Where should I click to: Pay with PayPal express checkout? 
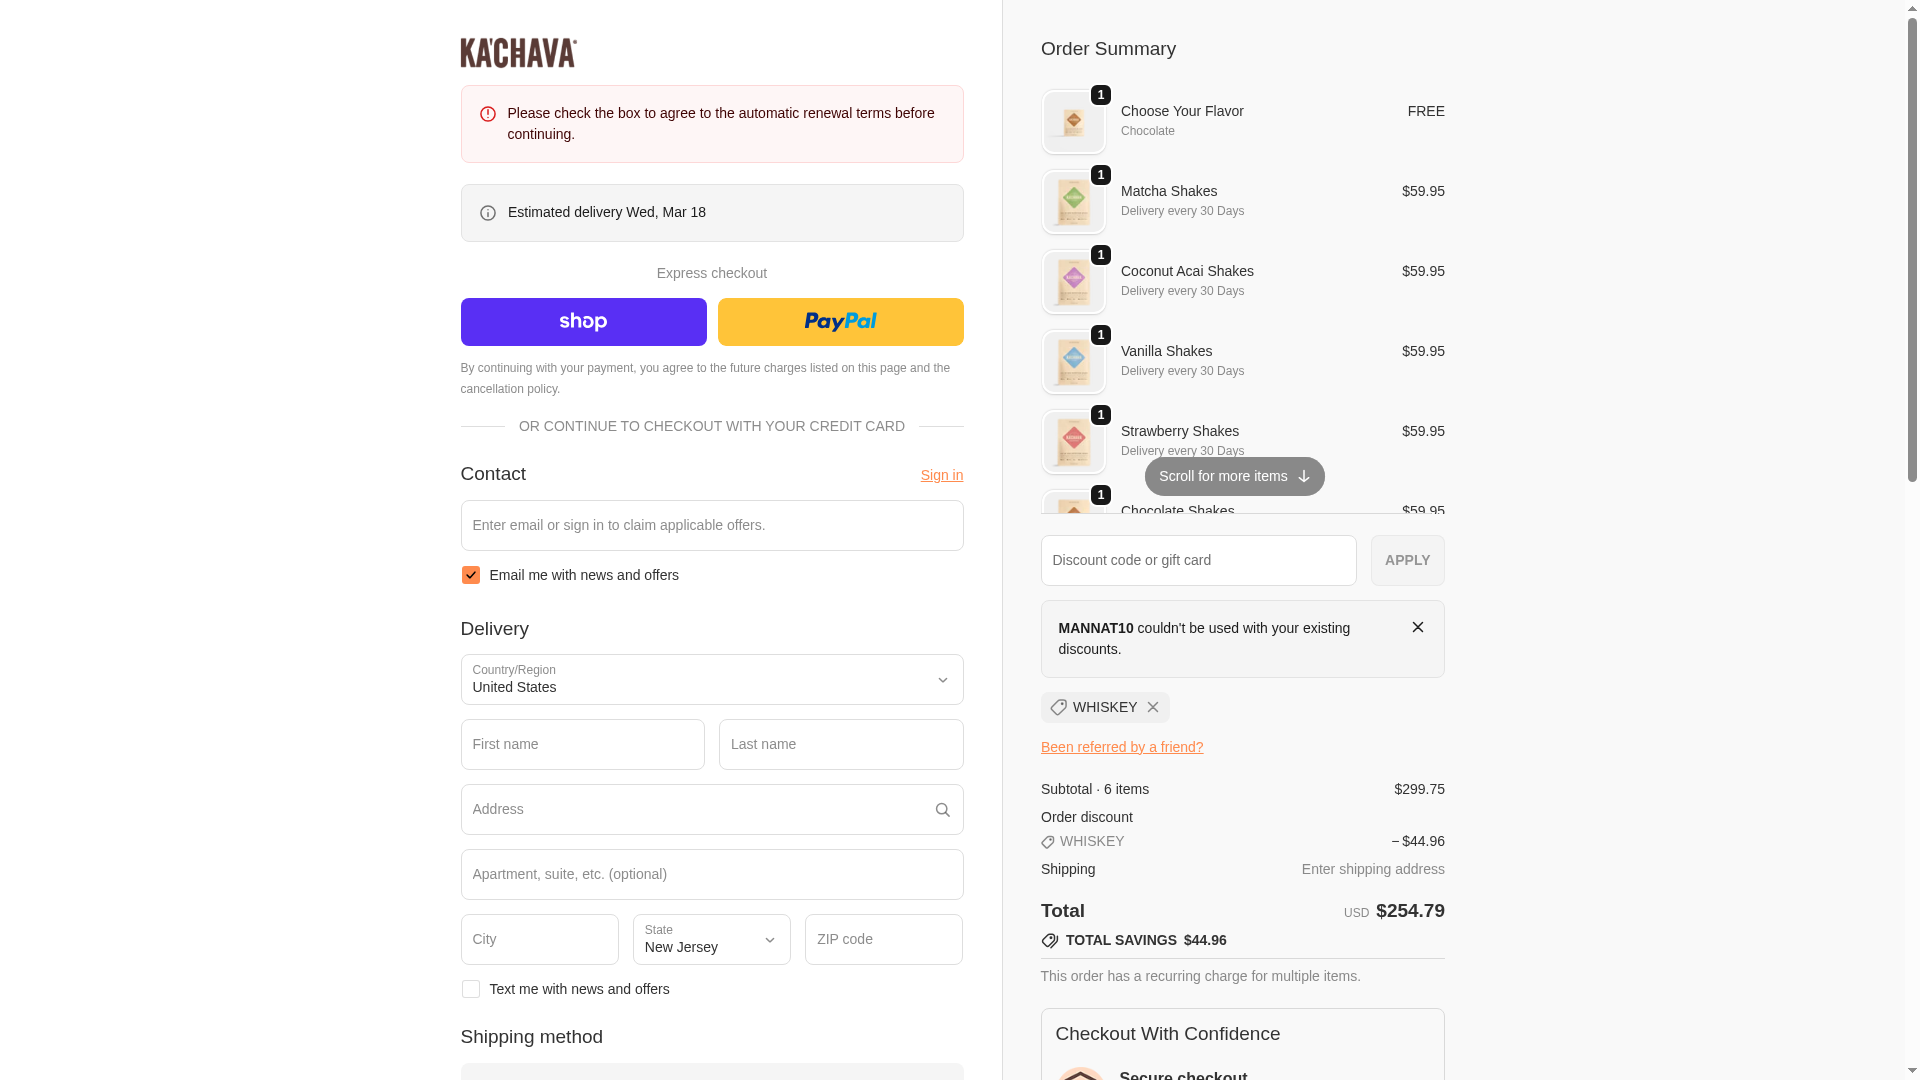click(x=840, y=322)
